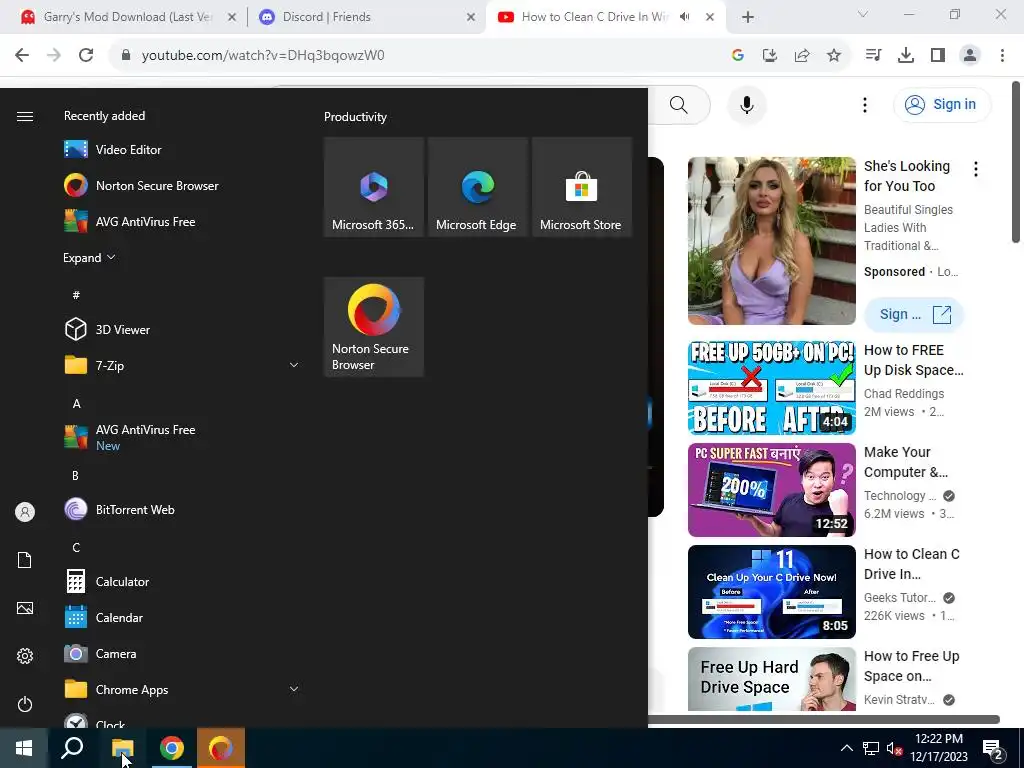
Task: Open the tab search dropdown chevron
Action: 863,14
